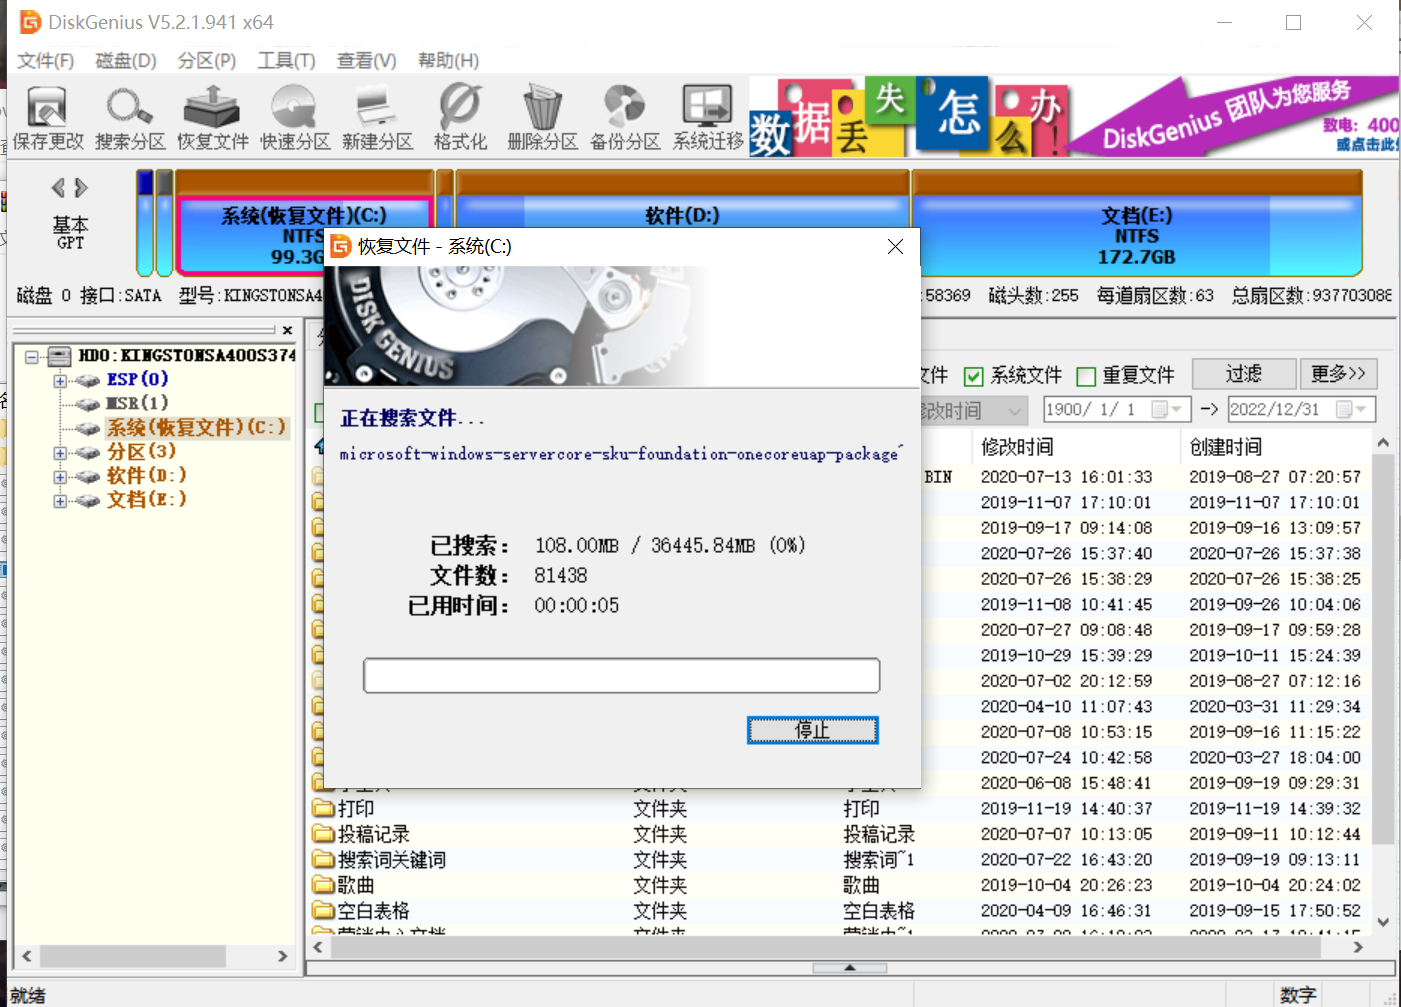The image size is (1401, 1007).
Task: Open the 备份分区 backup partition tool
Action: (625, 117)
